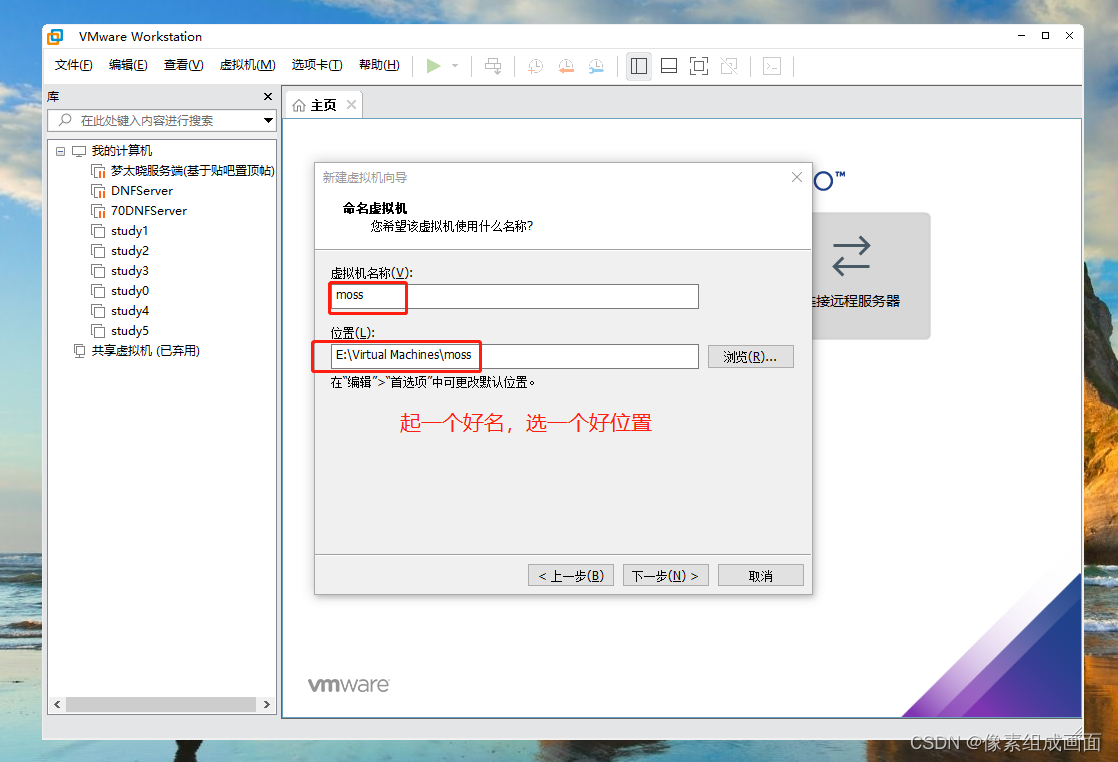Select study0 in the library

tap(130, 291)
